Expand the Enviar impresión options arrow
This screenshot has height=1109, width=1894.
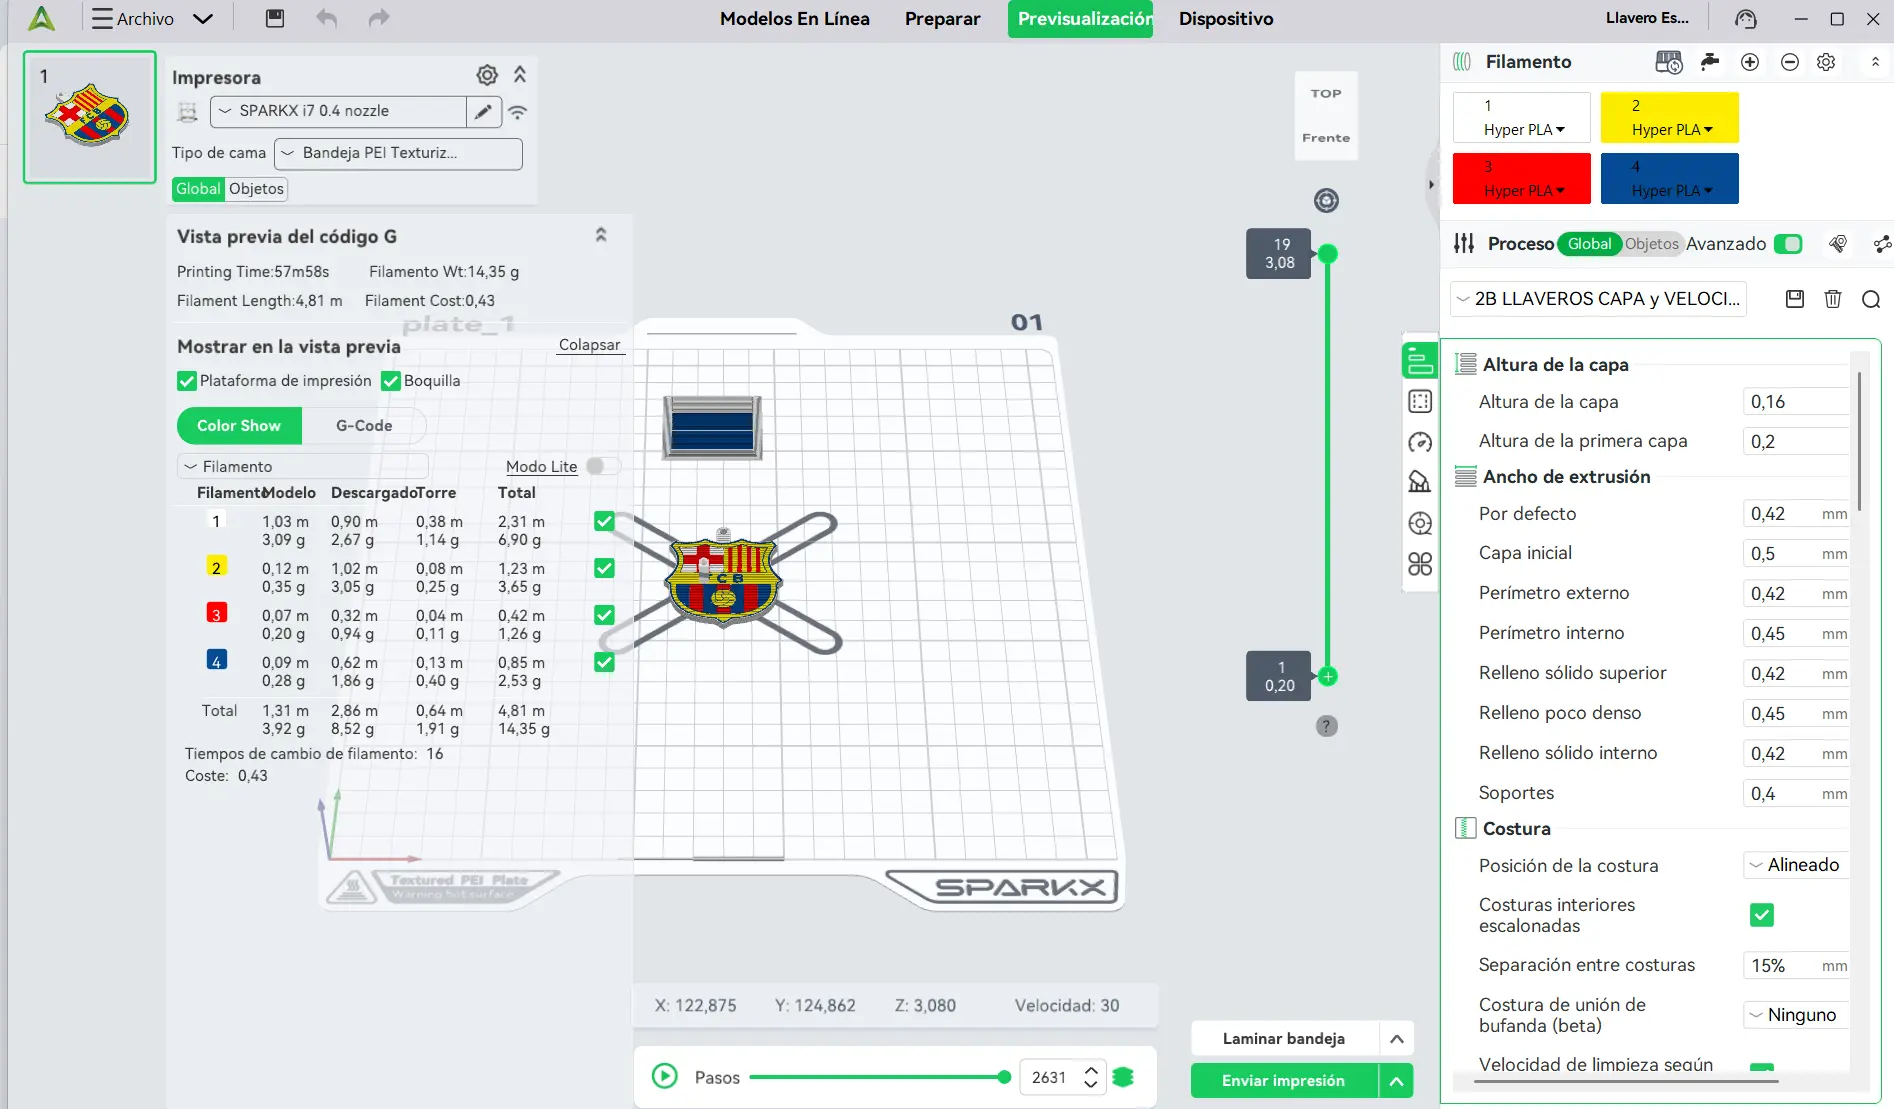1397,1081
